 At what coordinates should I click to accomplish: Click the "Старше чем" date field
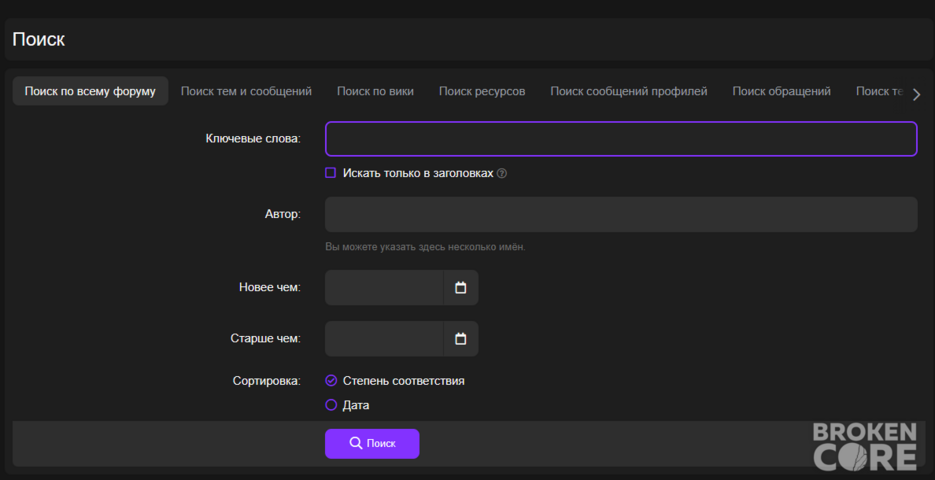click(x=385, y=339)
